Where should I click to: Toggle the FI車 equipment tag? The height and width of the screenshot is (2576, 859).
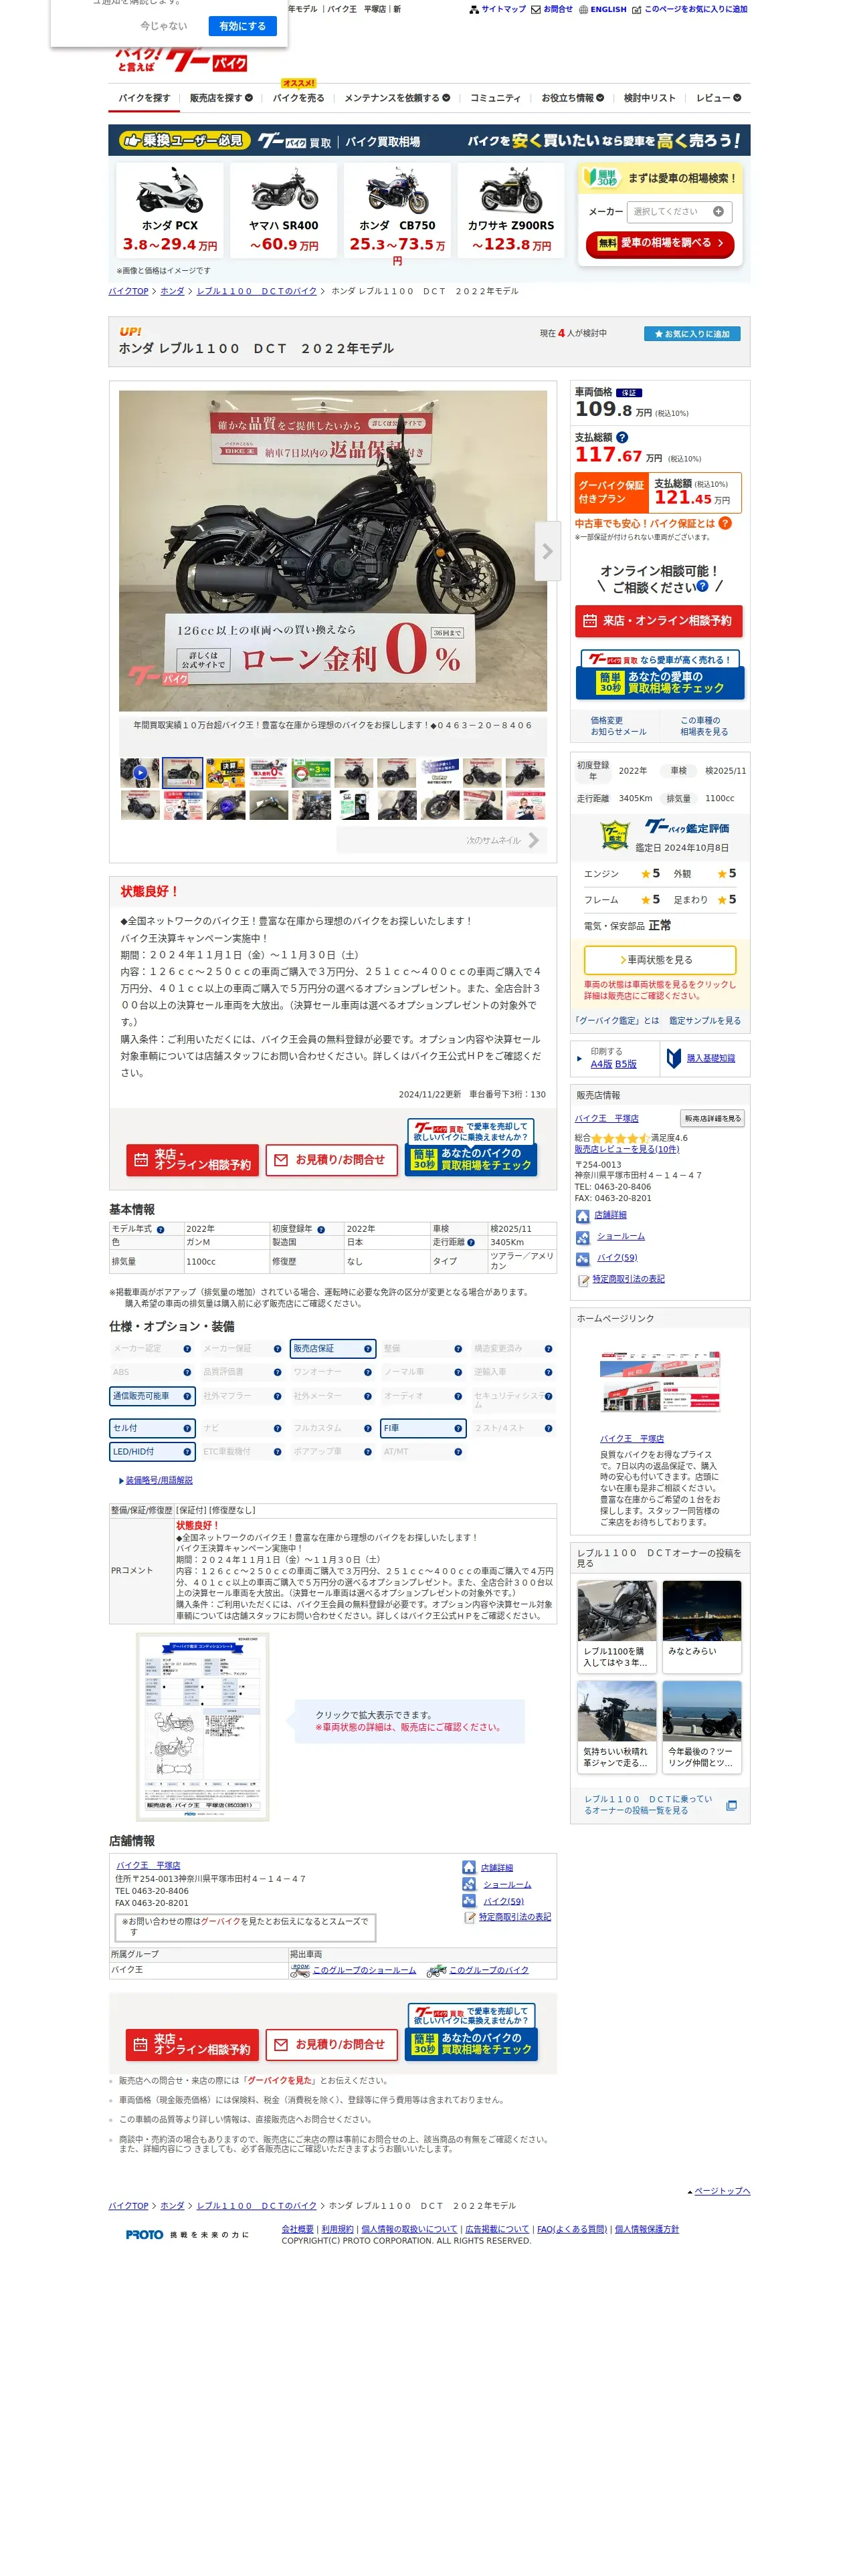(x=423, y=1428)
